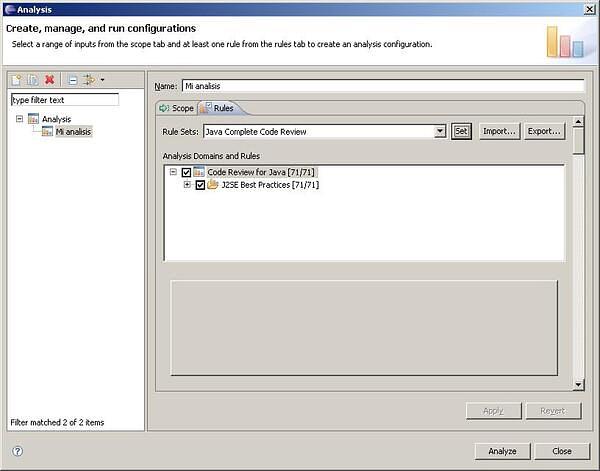This screenshot has width=600, height=471.
Task: Click the Code Review for Java icon
Action: click(199, 172)
